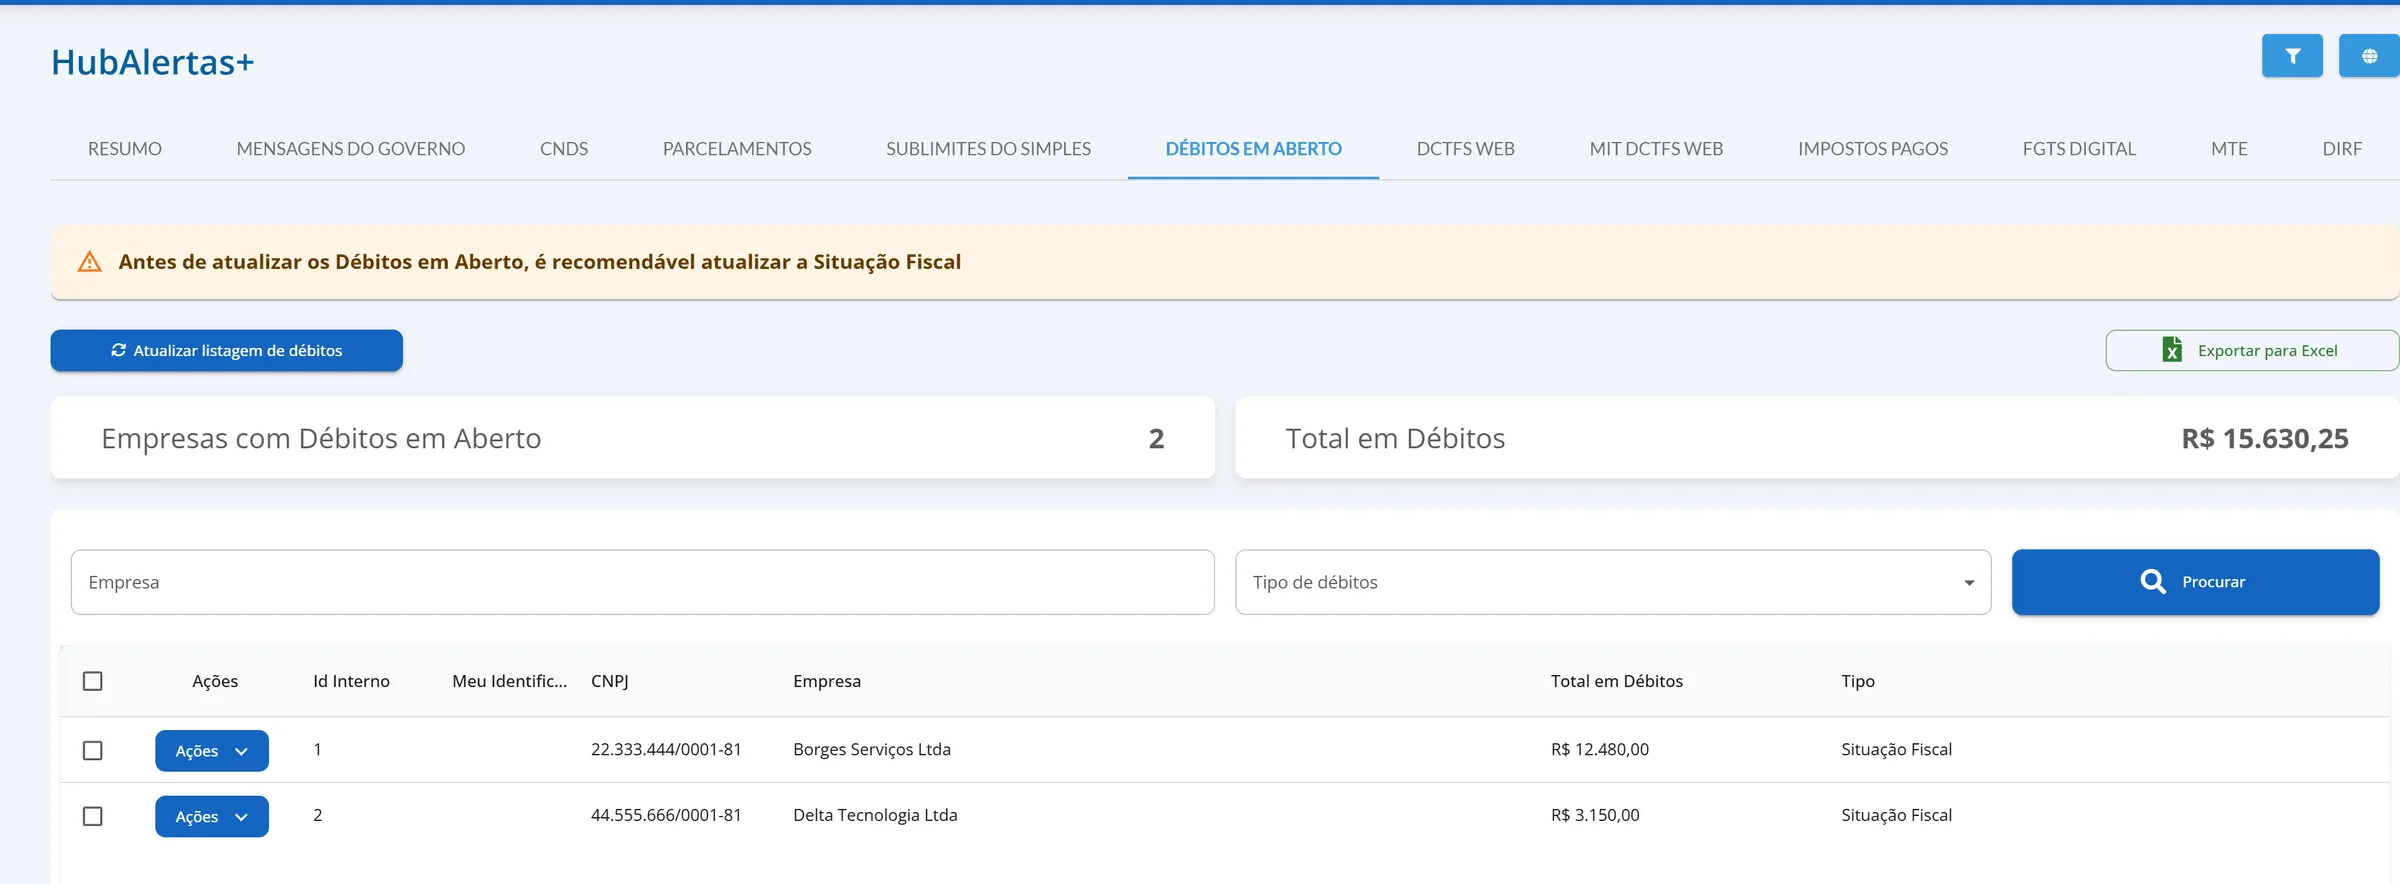Go to the CNDS tab
The image size is (2400, 884).
[x=564, y=149]
